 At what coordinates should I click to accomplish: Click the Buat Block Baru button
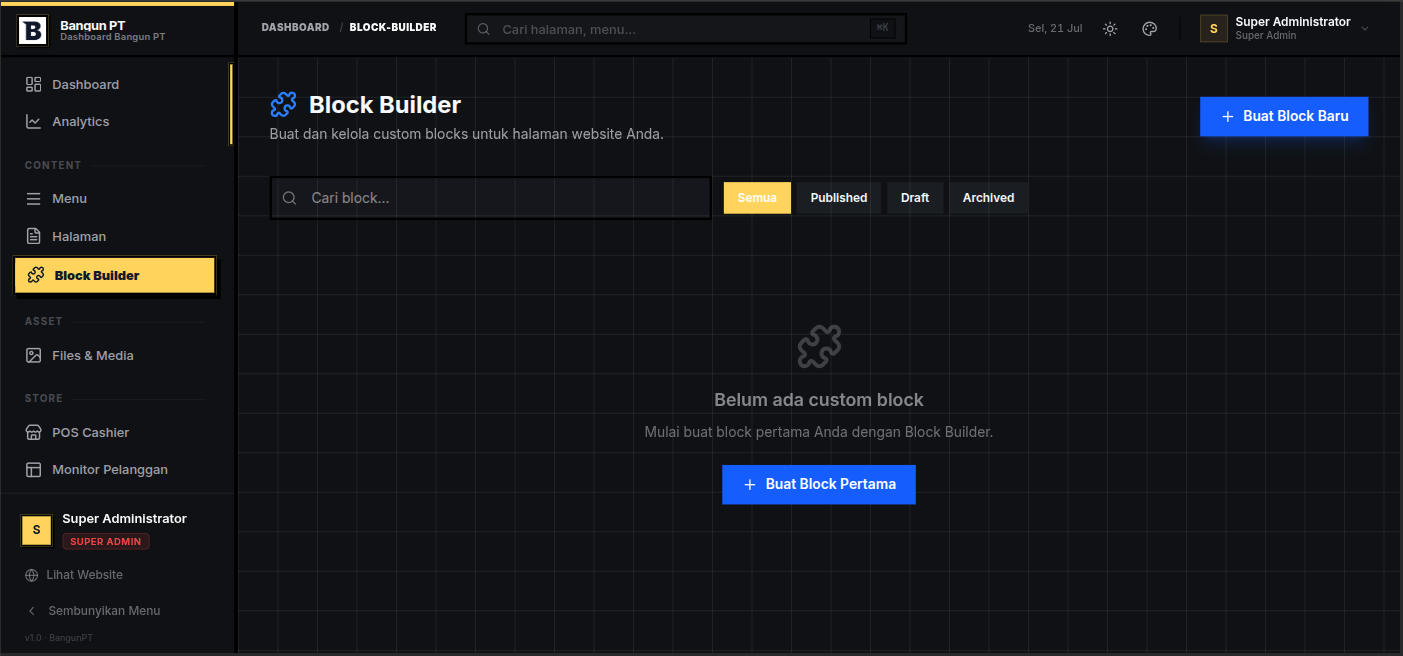1284,116
